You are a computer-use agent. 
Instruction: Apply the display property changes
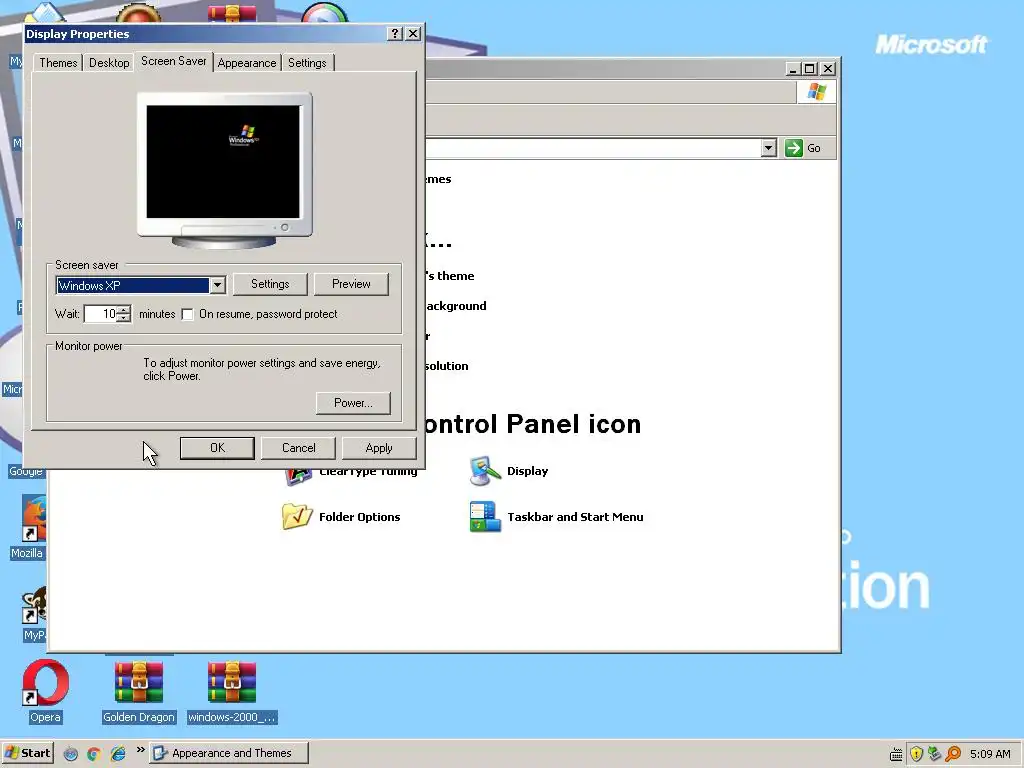pyautogui.click(x=379, y=448)
